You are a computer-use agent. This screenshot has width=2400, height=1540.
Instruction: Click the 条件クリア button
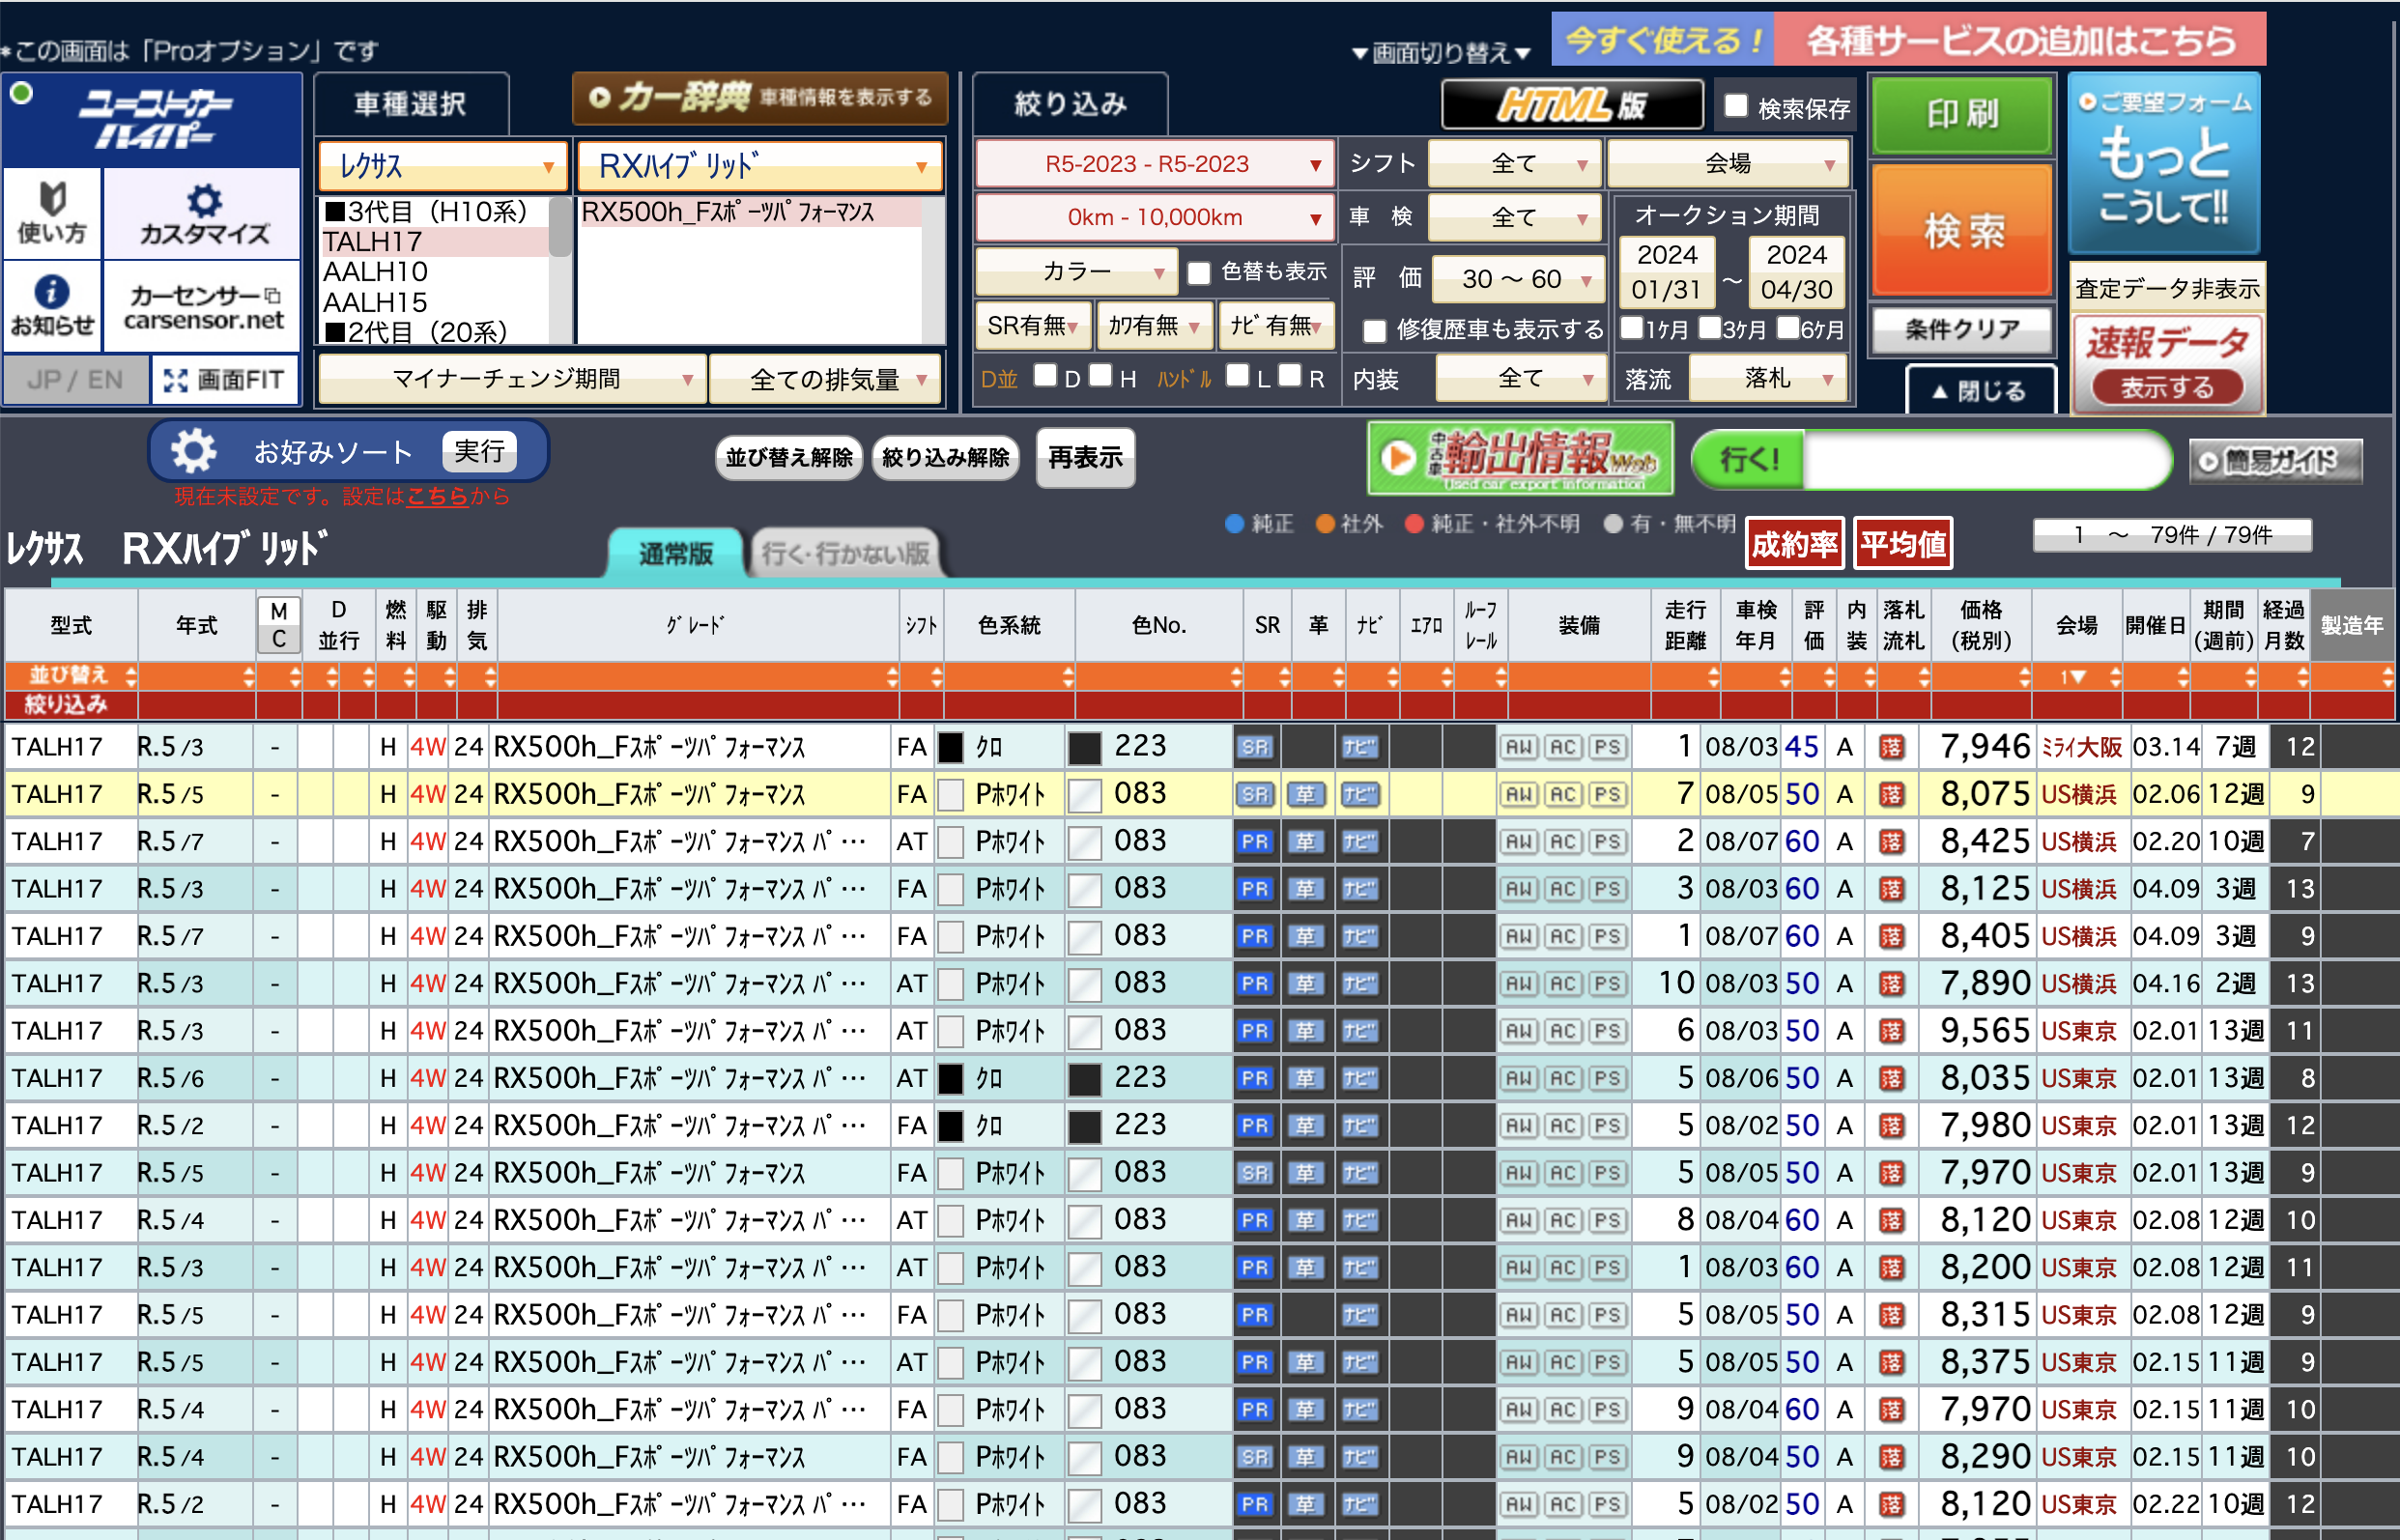pos(1962,329)
